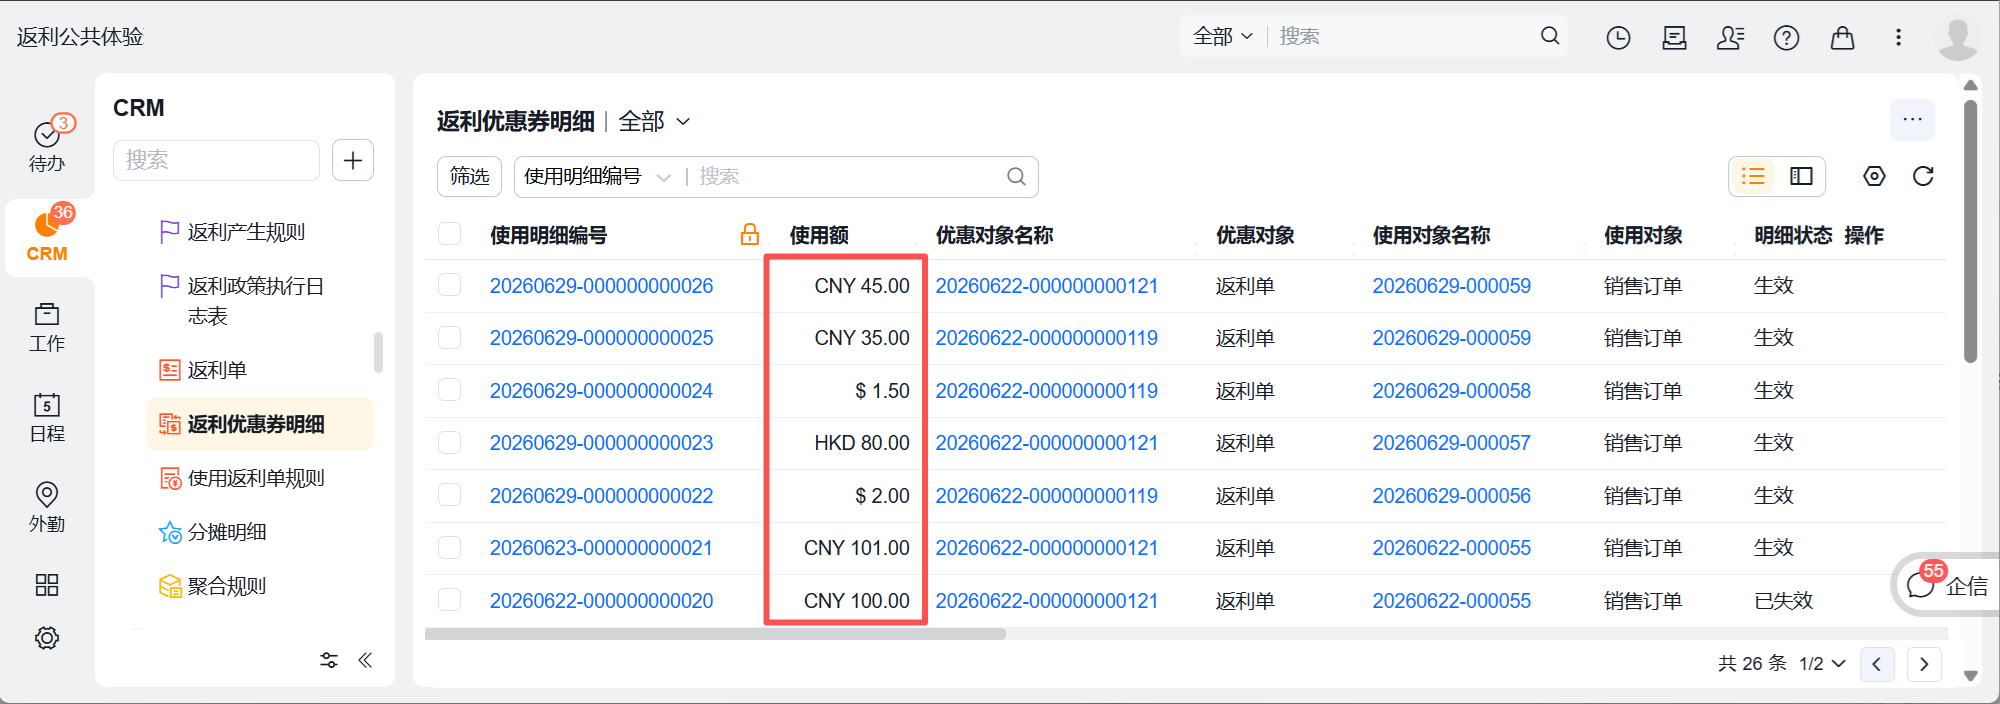Screen dimensions: 2000x704
Task: Select checkbox for row 20260629-000000000023
Action: (450, 442)
